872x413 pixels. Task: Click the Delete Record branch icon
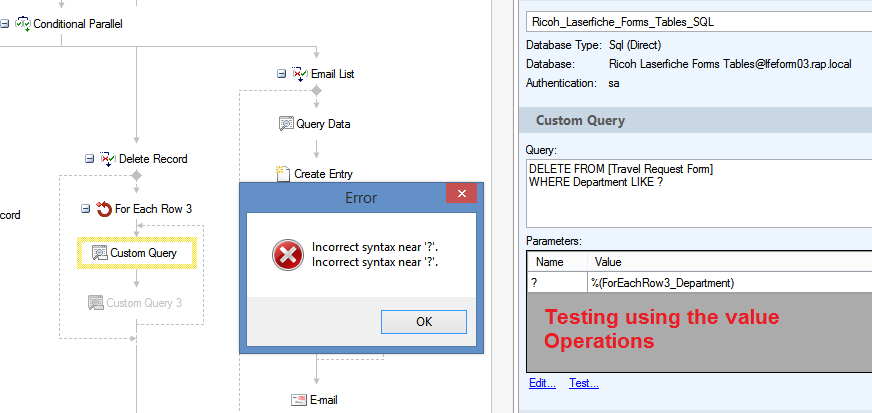tap(108, 159)
